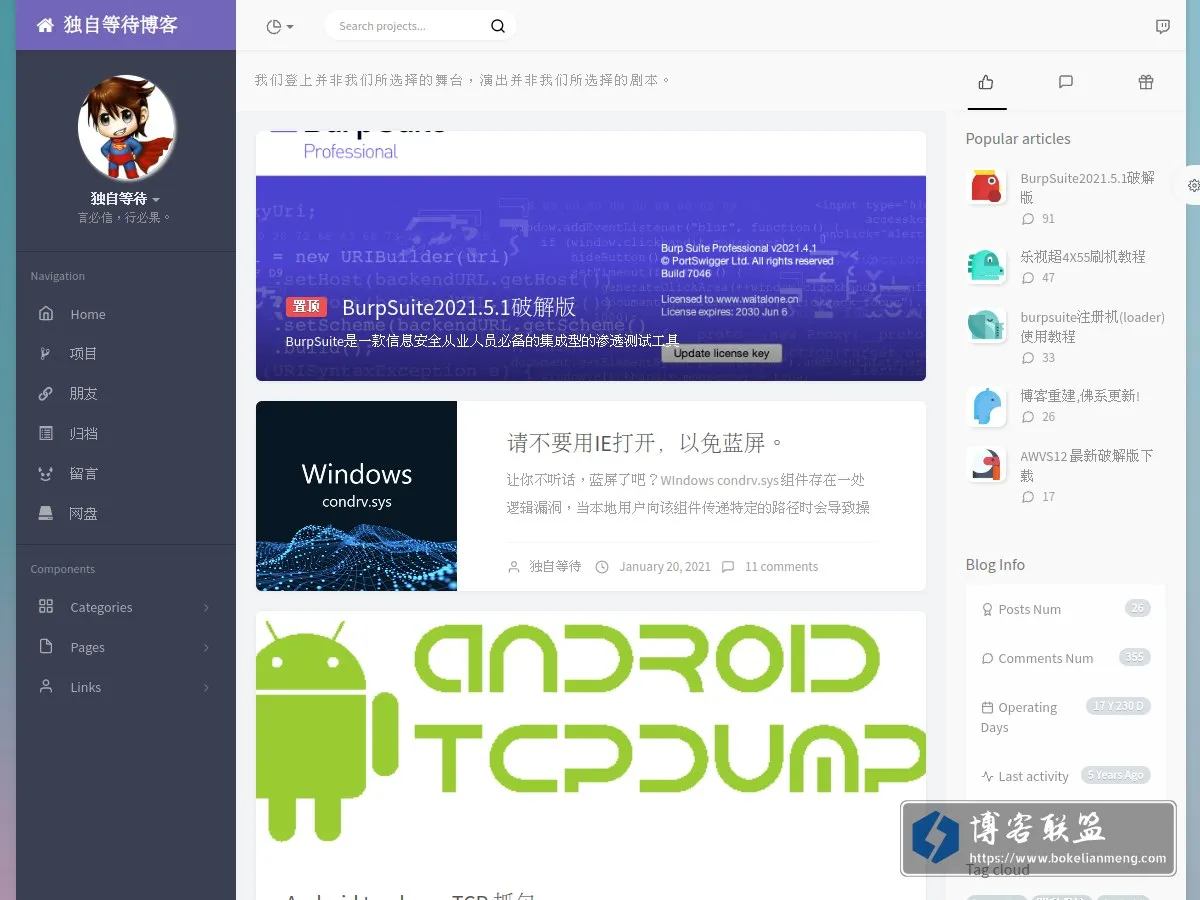The height and width of the screenshot is (900, 1200).
Task: Open popular article burpsuite注册机(loader)使用教程
Action: click(1093, 326)
